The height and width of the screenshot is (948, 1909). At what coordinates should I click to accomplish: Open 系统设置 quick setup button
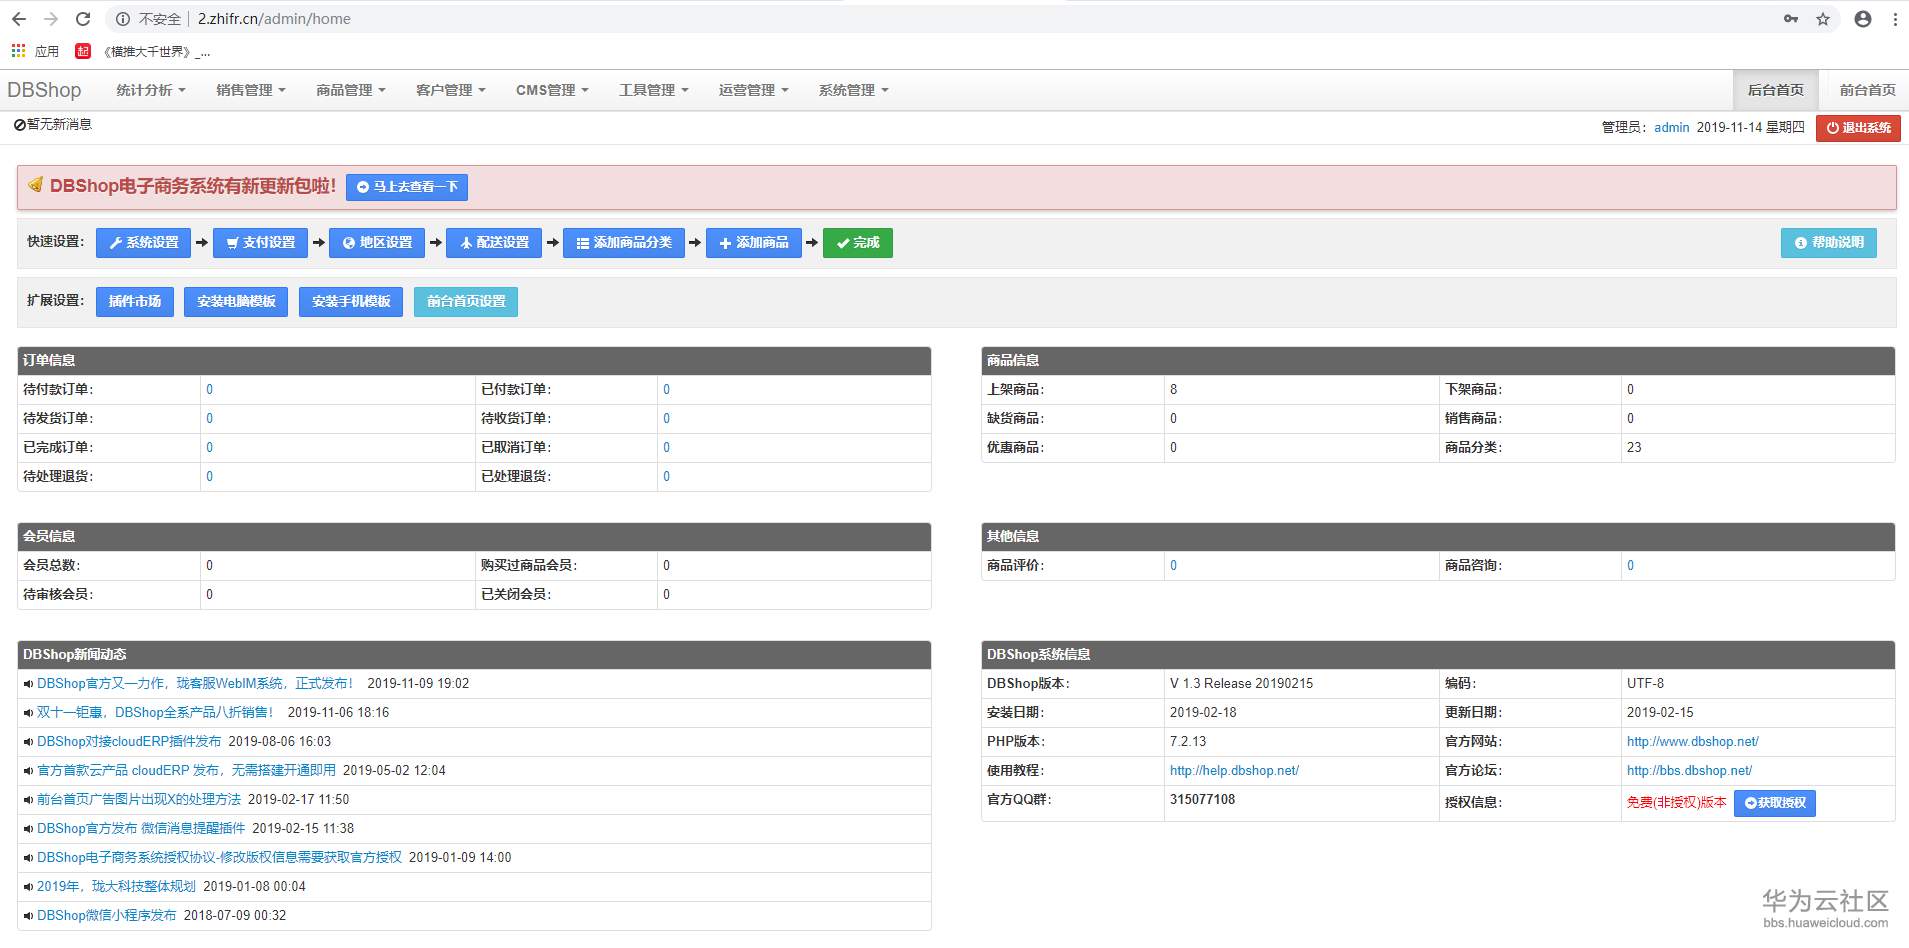pyautogui.click(x=144, y=243)
